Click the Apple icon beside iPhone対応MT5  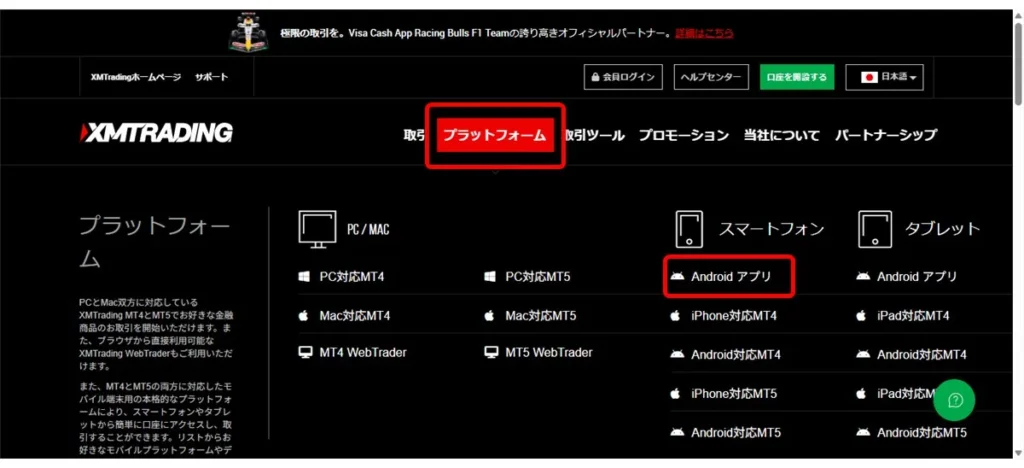[x=675, y=394]
